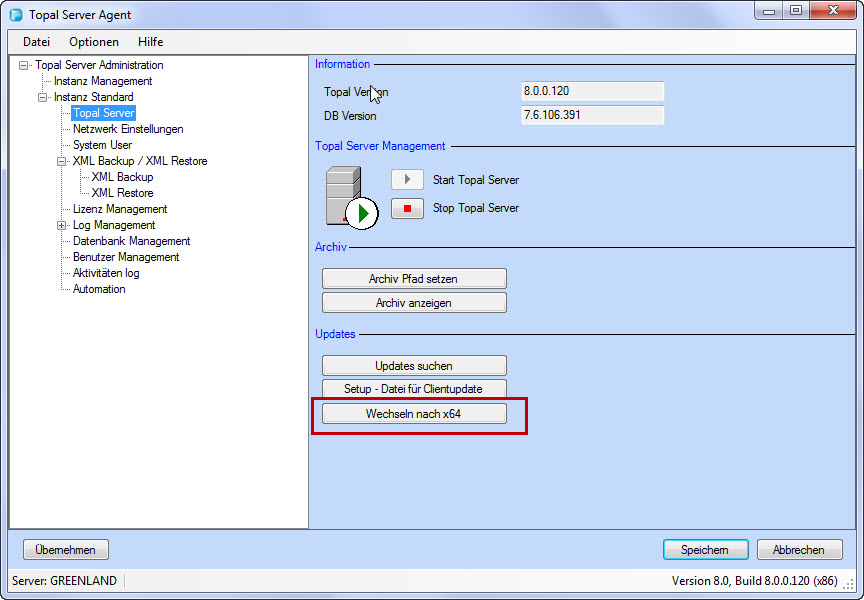Collapse the Topal Server Administration tree node
This screenshot has height=600, width=864.
pos(23,65)
